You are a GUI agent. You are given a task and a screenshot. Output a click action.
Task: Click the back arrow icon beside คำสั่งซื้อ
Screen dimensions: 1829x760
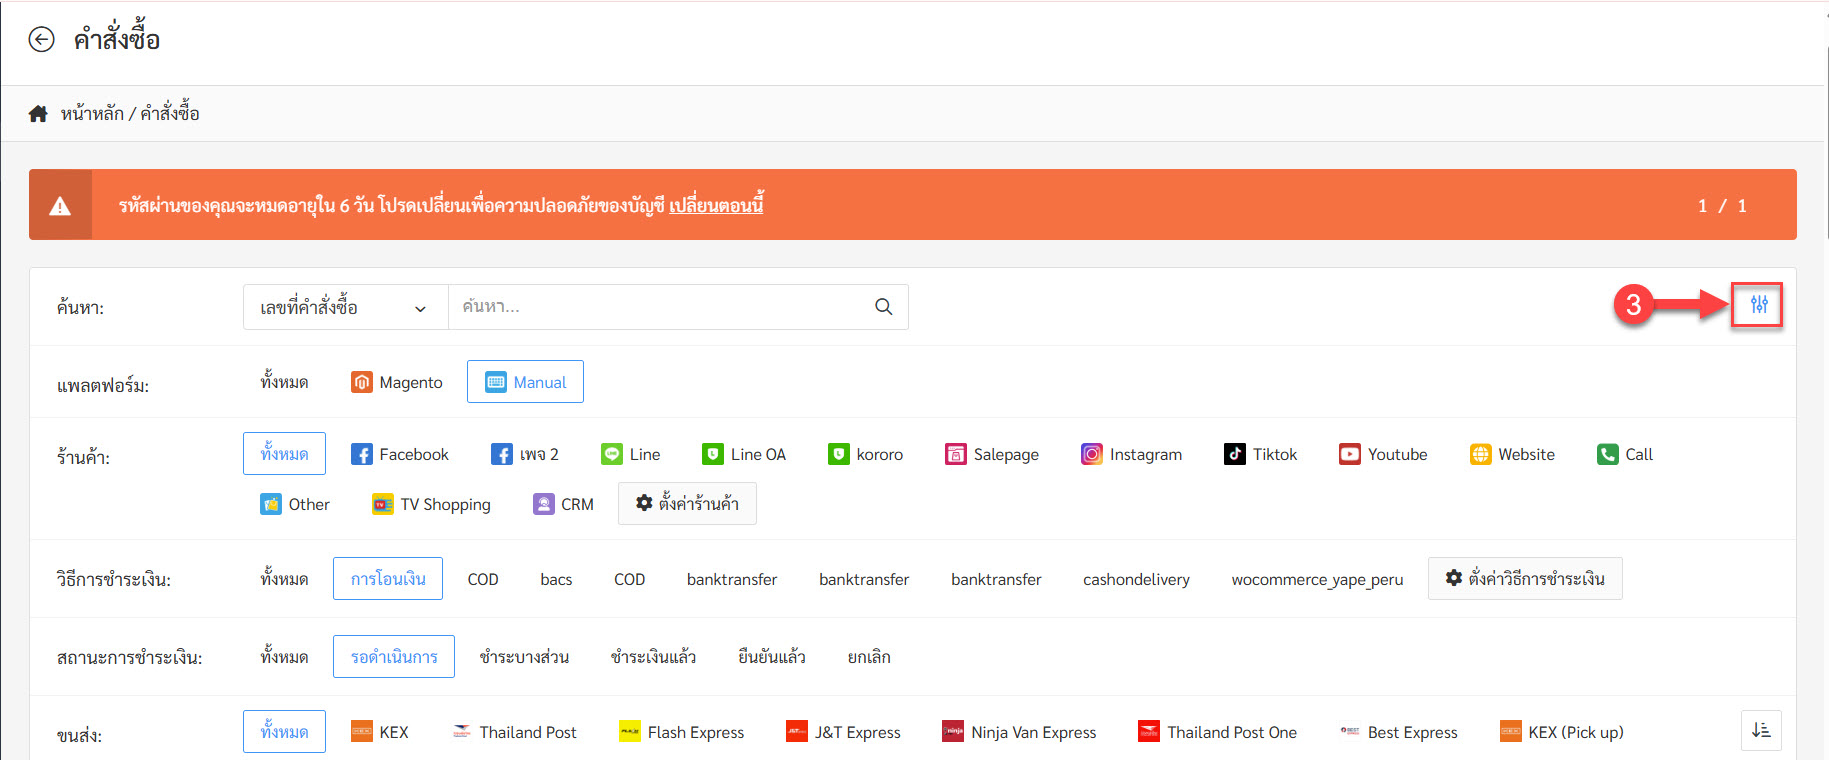[x=41, y=40]
